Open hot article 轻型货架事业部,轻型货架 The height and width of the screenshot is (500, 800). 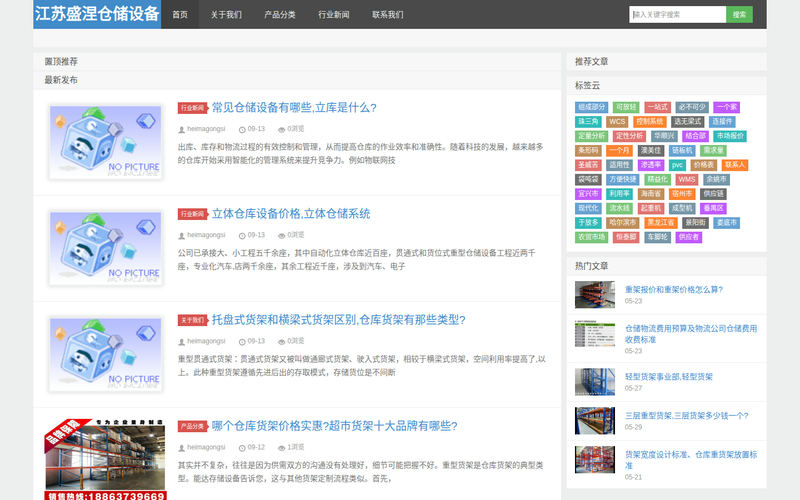coord(668,377)
